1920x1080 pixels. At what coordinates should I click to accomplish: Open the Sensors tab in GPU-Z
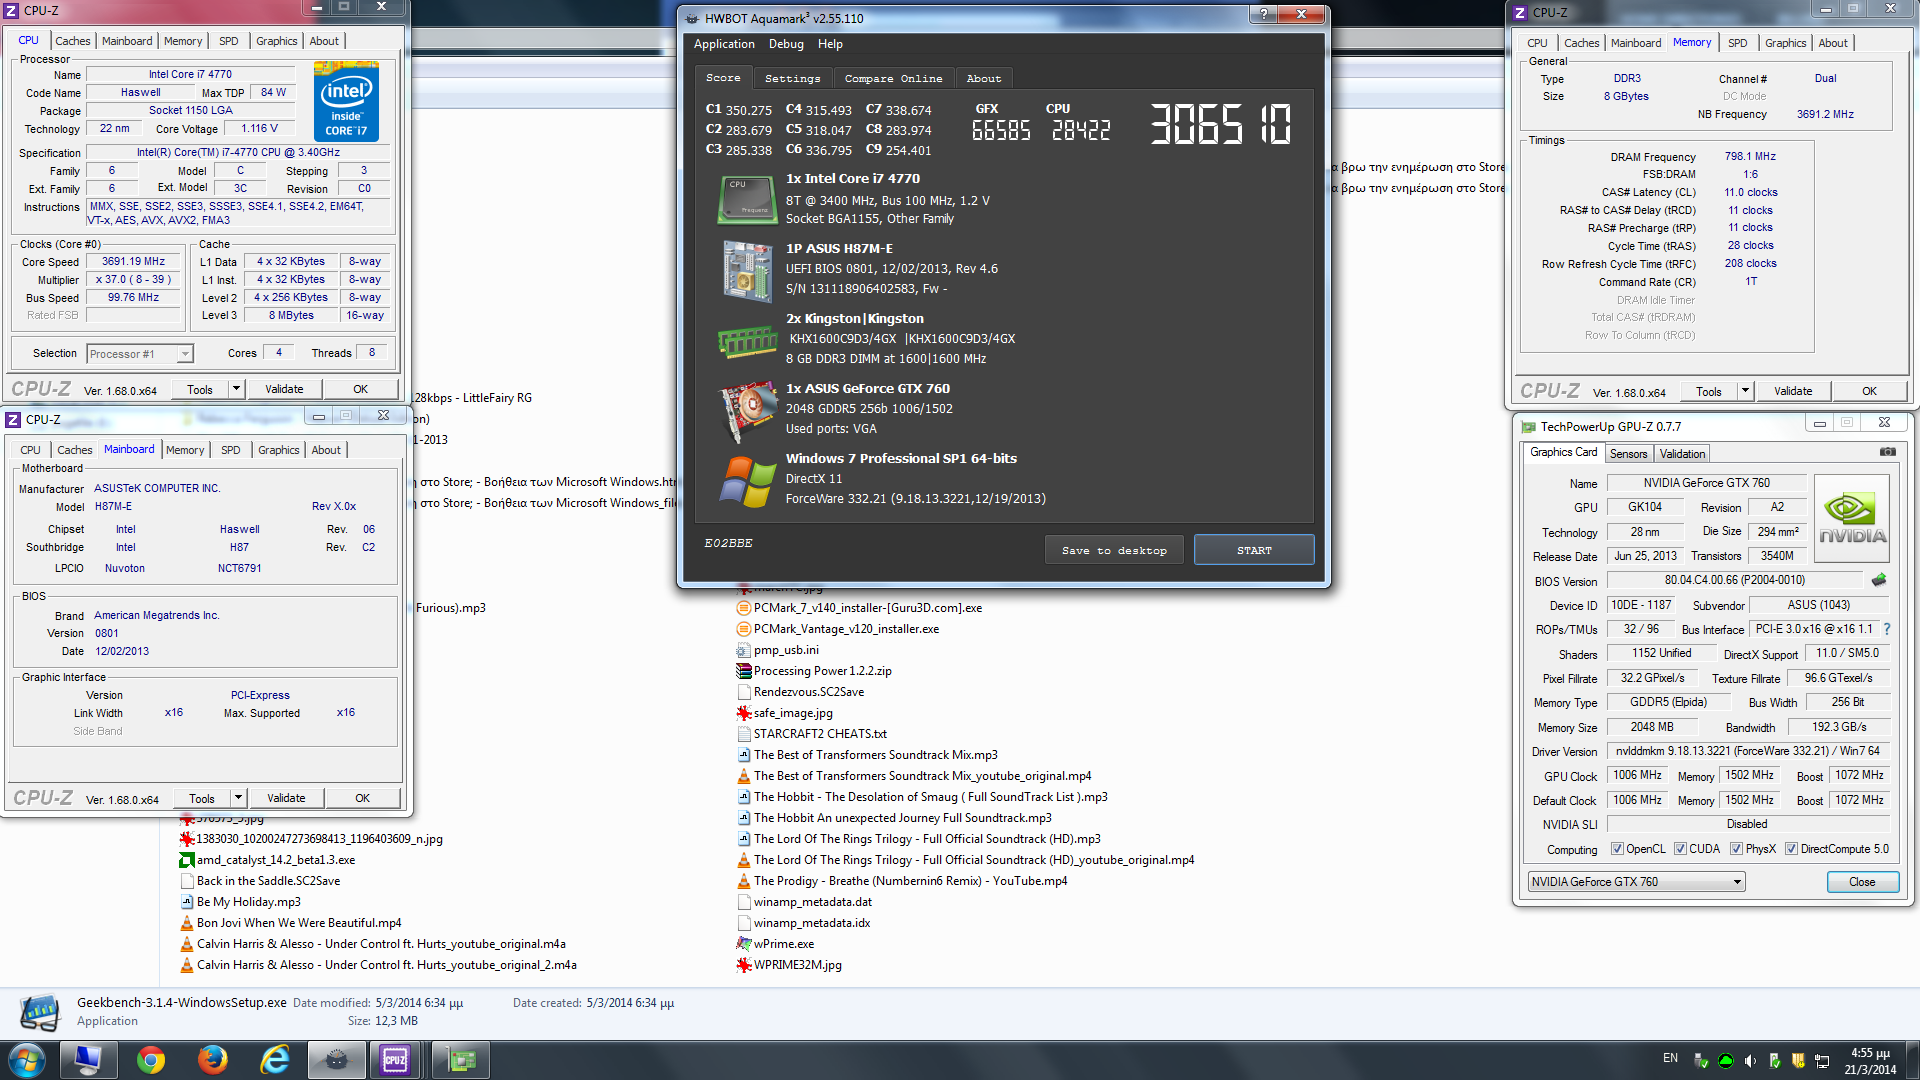click(x=1628, y=454)
